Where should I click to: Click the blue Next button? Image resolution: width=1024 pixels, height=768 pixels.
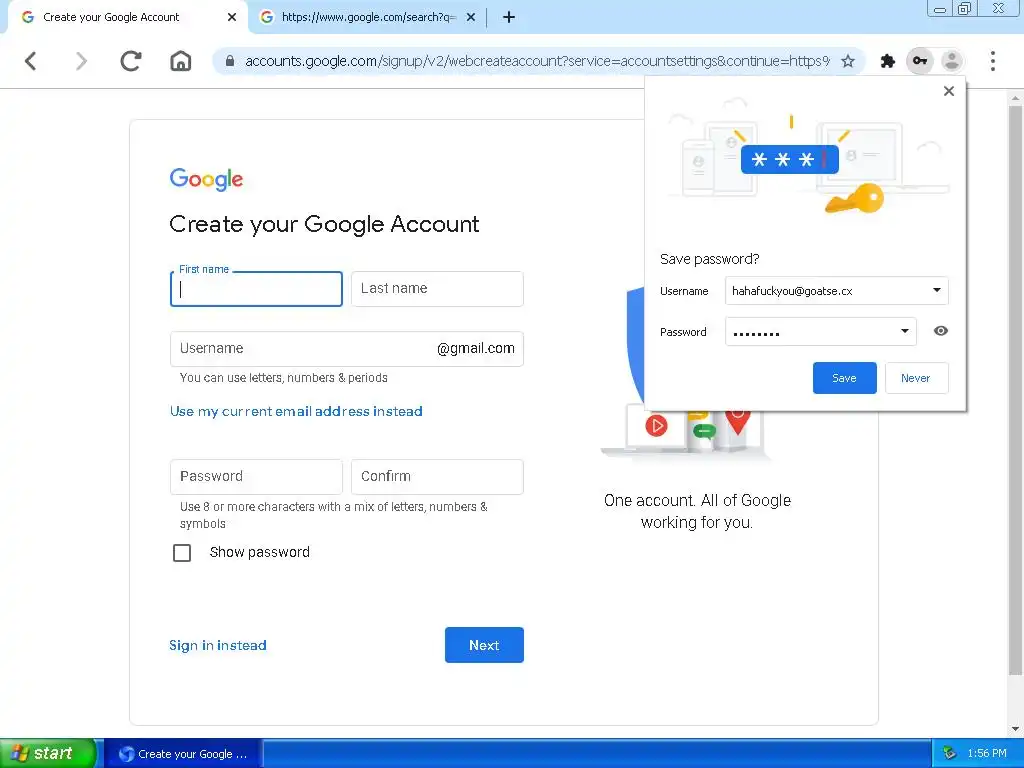coord(484,645)
